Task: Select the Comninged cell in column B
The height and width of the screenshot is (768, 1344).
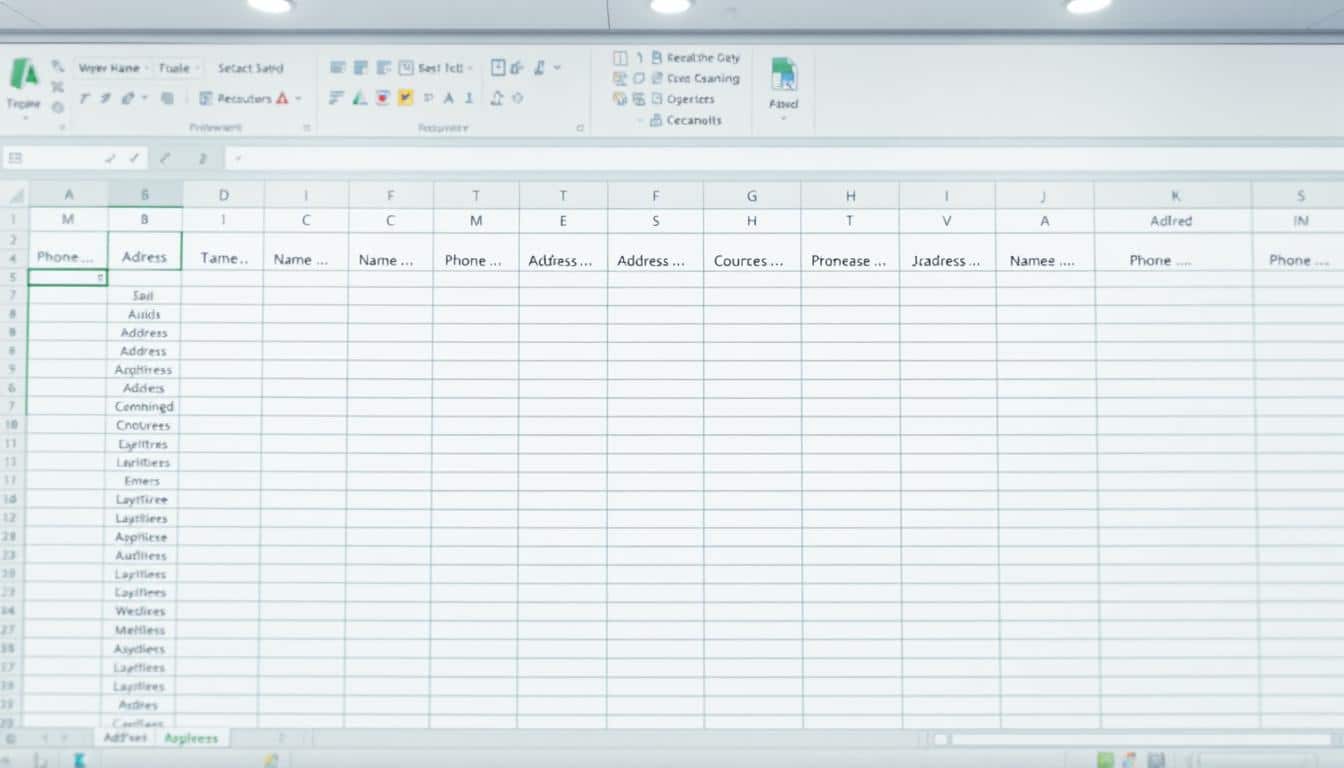Action: pyautogui.click(x=144, y=406)
